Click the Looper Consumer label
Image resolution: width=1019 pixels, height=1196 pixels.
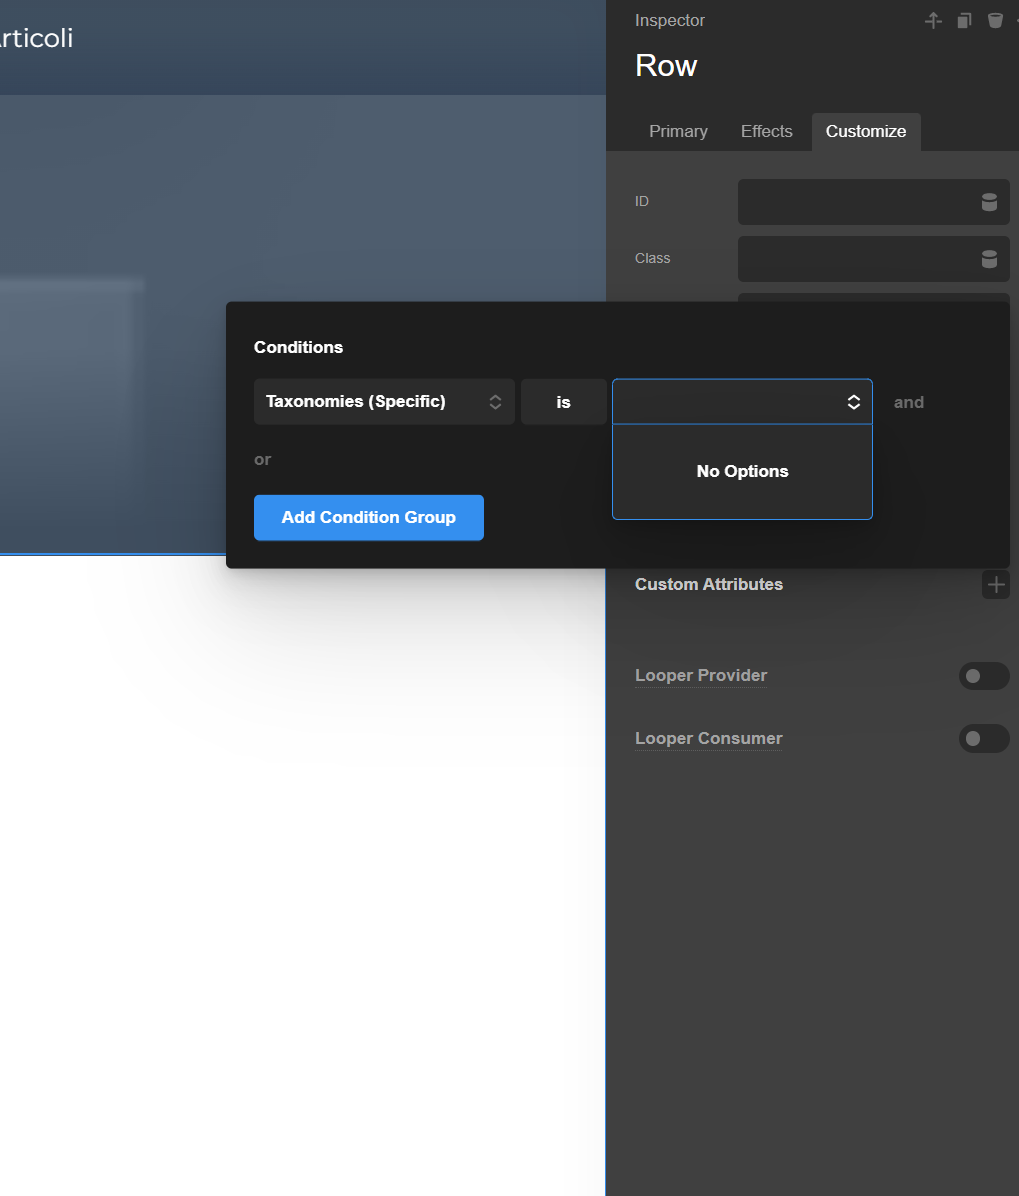708,739
